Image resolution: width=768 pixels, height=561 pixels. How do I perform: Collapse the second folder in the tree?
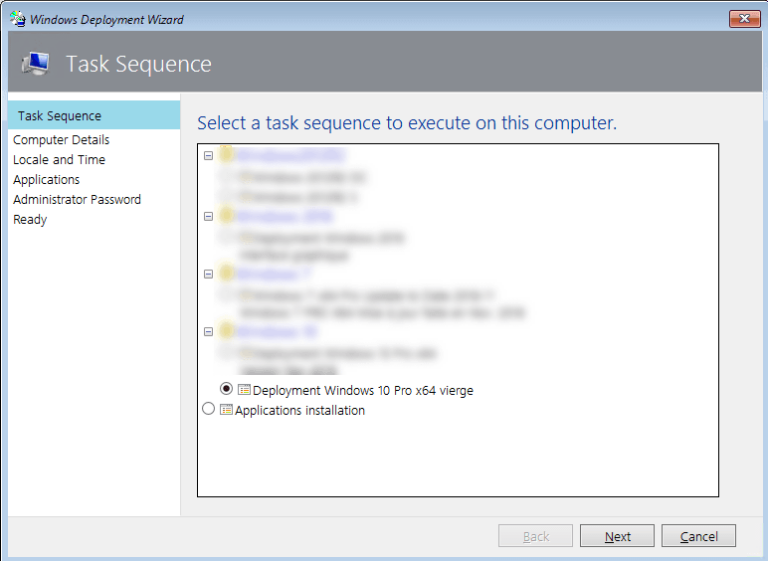(208, 217)
